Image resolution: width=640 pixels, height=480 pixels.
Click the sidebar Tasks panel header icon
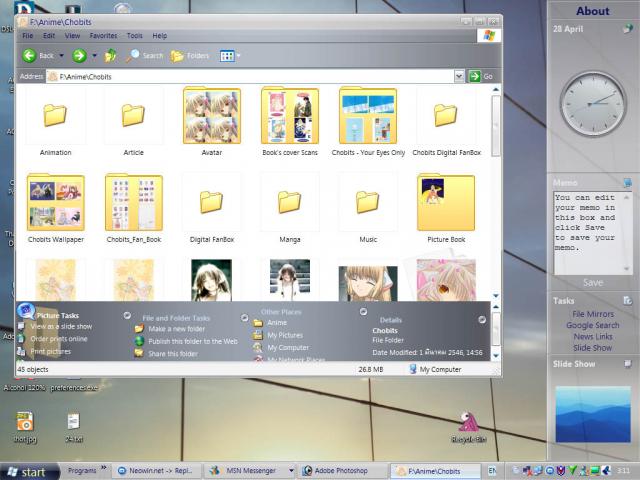(627, 301)
